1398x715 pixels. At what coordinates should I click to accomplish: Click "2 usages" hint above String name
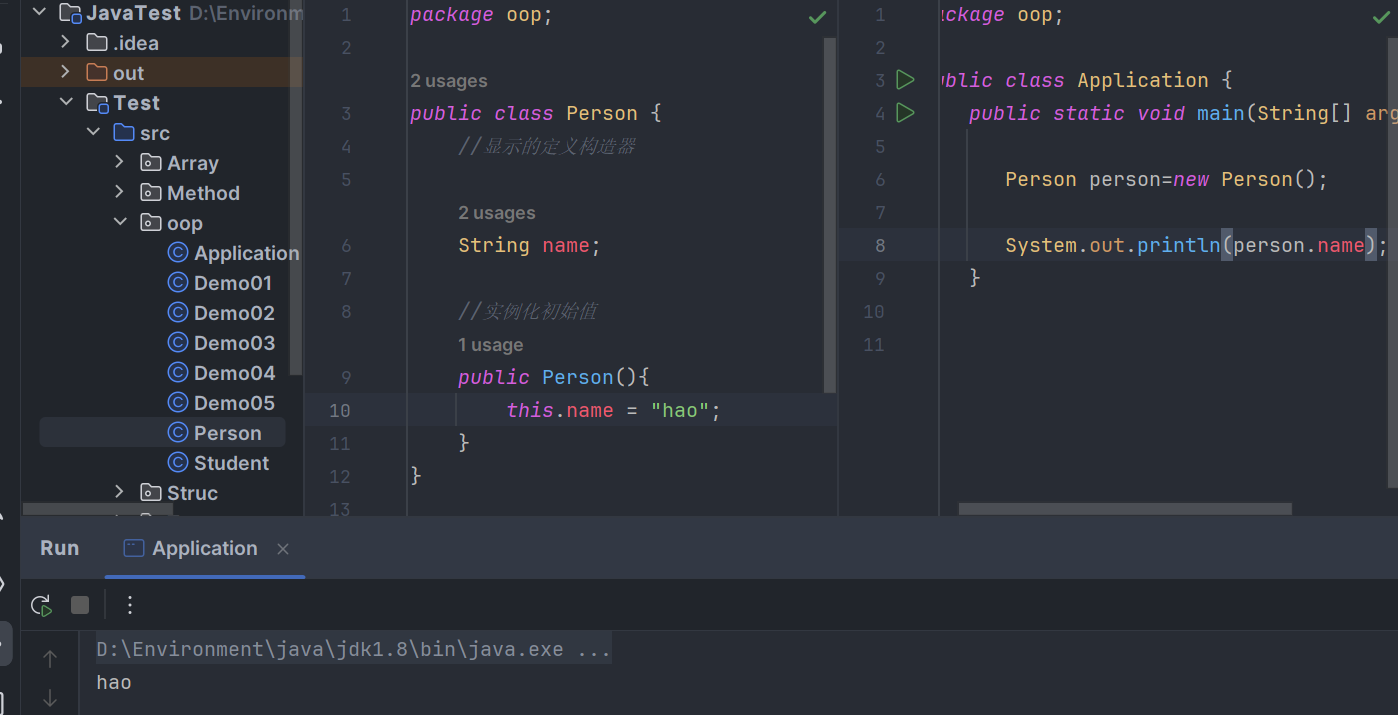click(x=497, y=213)
